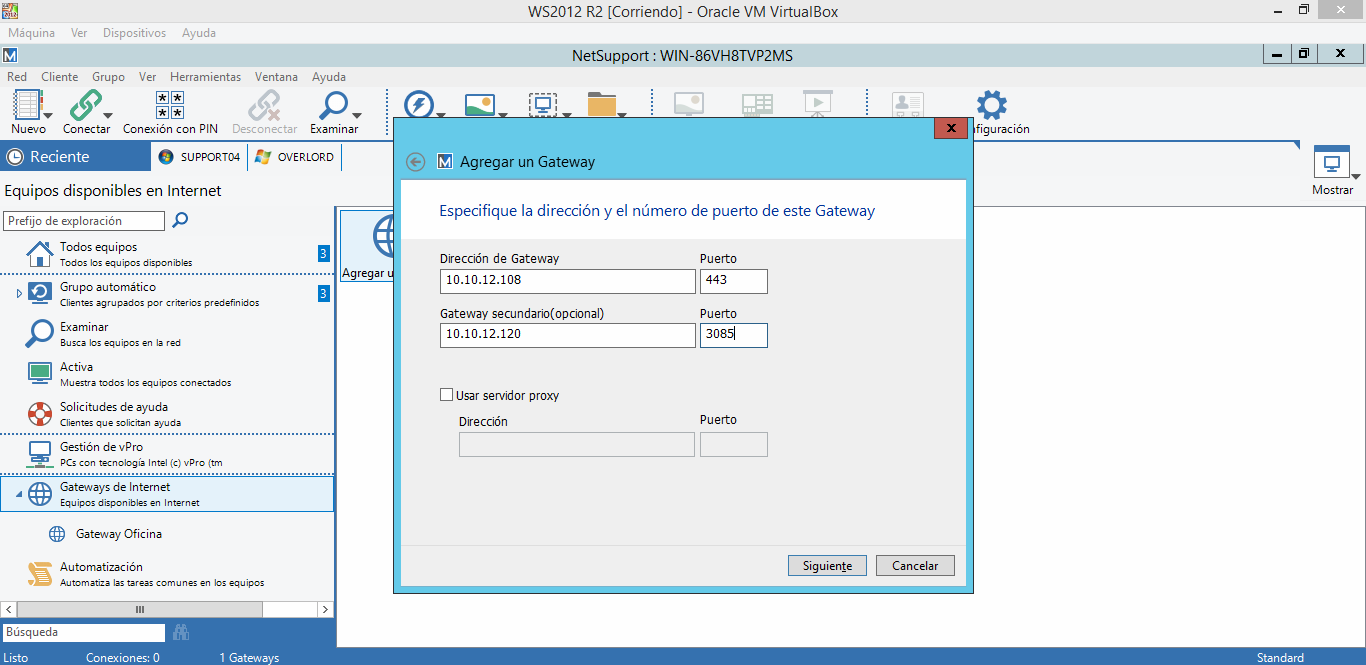Click the Mostrar monitor icon
The height and width of the screenshot is (665, 1366).
point(1331,163)
